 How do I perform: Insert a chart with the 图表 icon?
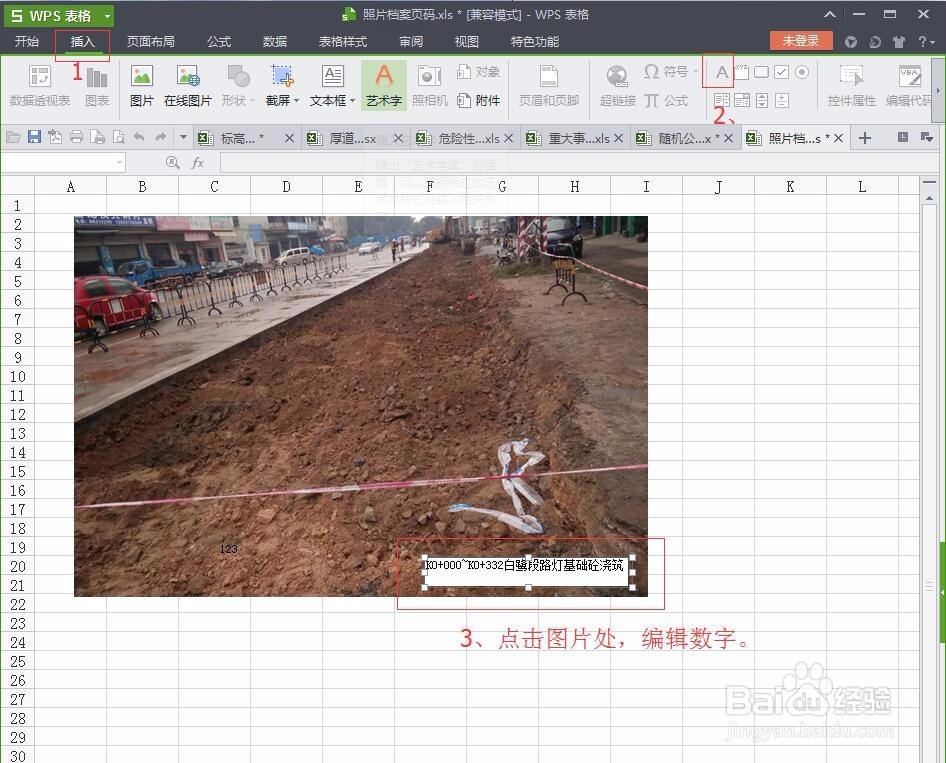click(97, 86)
